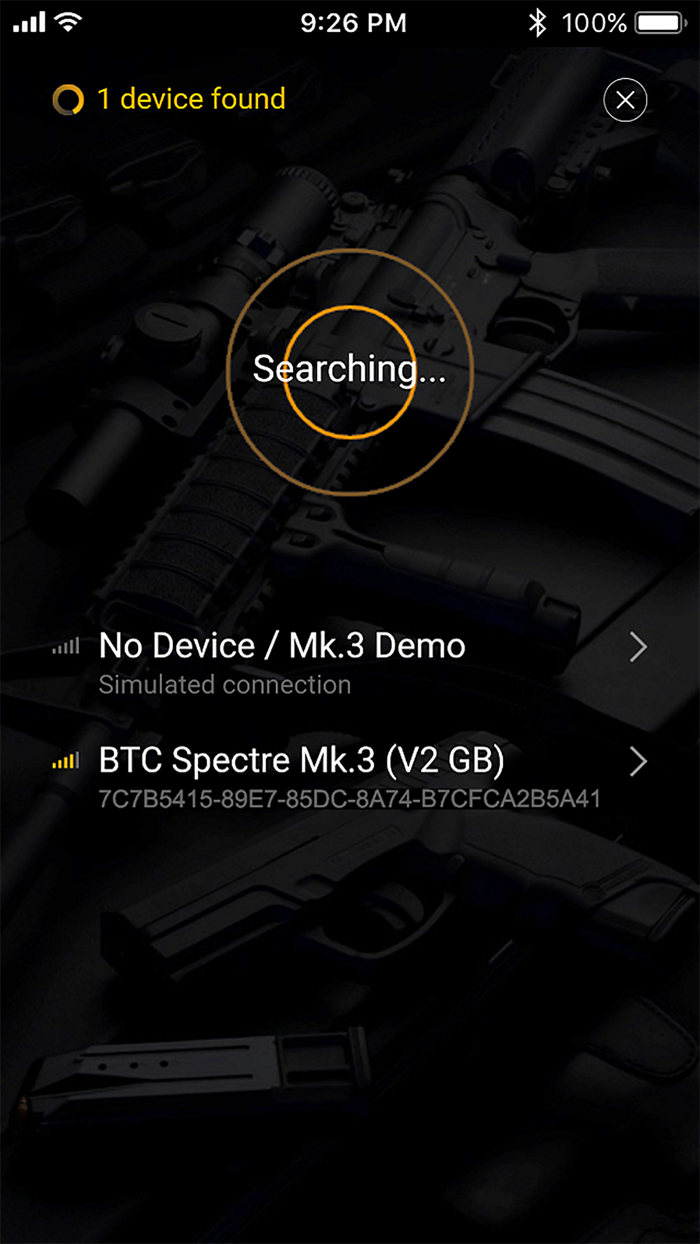
Task: Tap the Bluetooth status bar icon
Action: pyautogui.click(x=538, y=22)
